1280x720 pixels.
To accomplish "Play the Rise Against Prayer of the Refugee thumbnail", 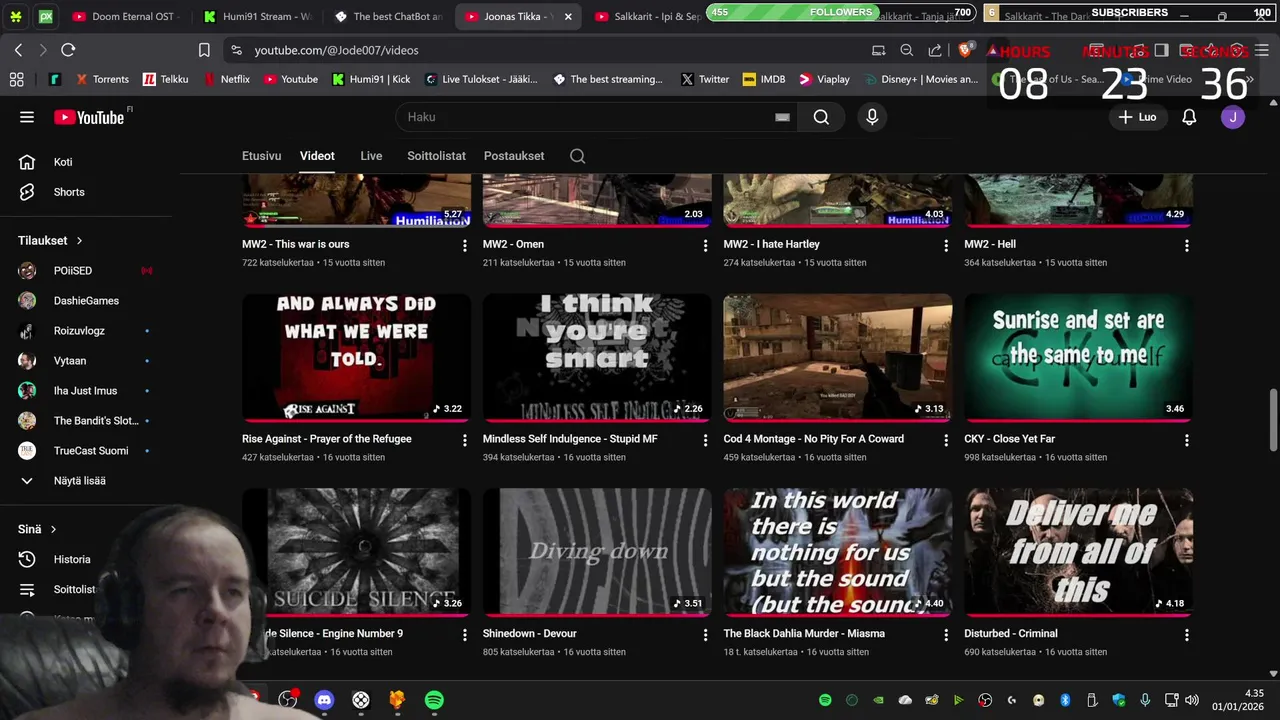I will 356,357.
